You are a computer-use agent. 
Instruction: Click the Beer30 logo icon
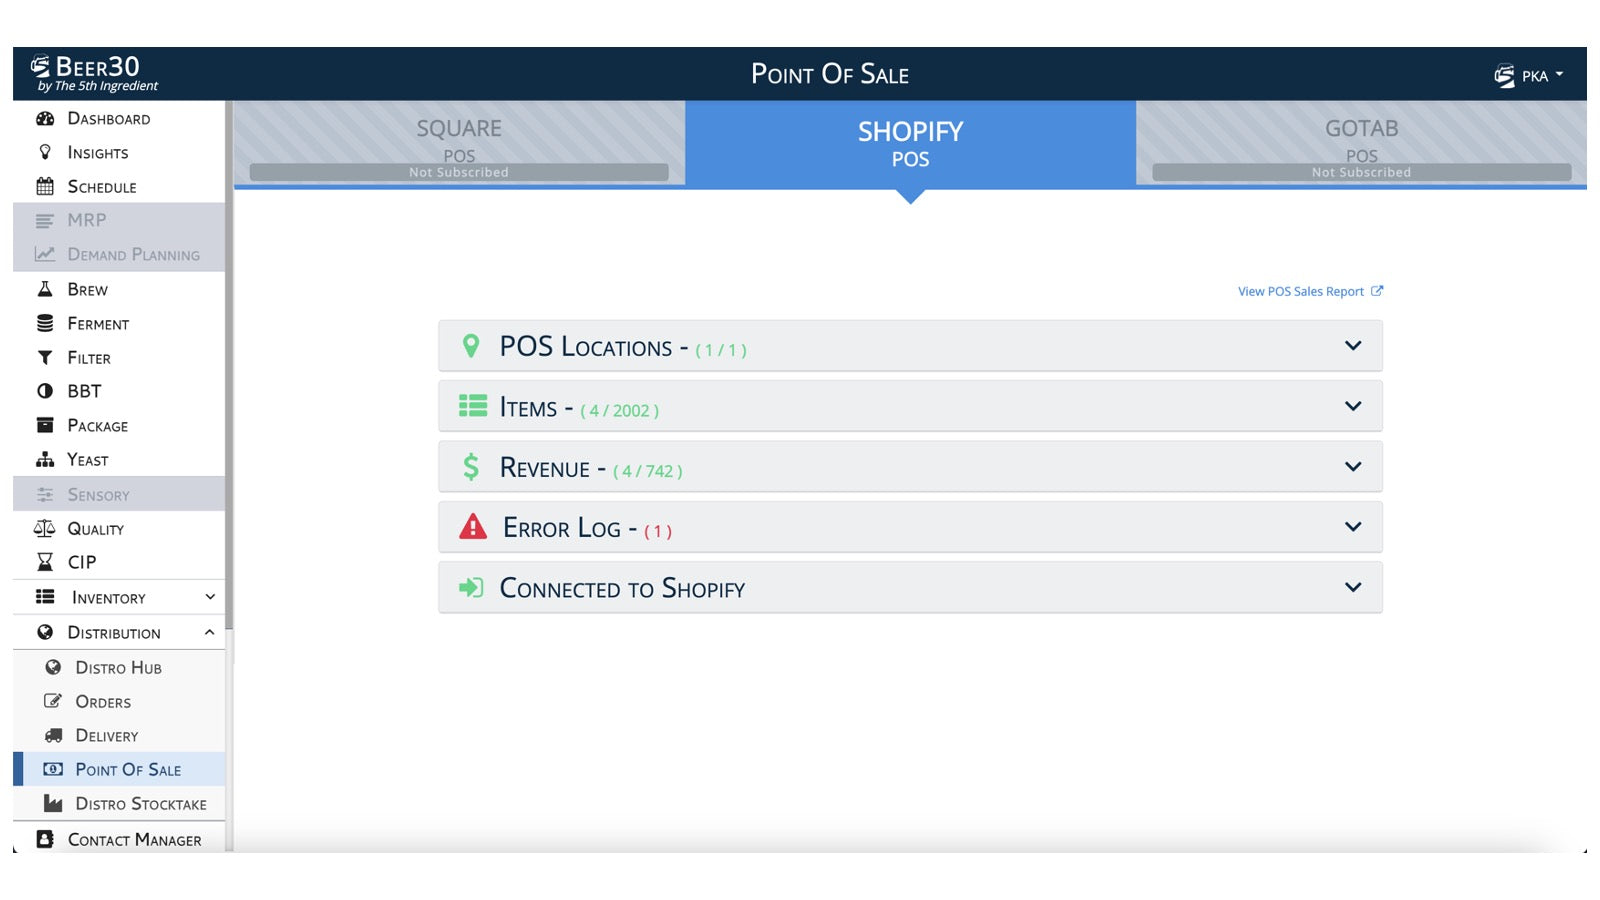point(40,67)
